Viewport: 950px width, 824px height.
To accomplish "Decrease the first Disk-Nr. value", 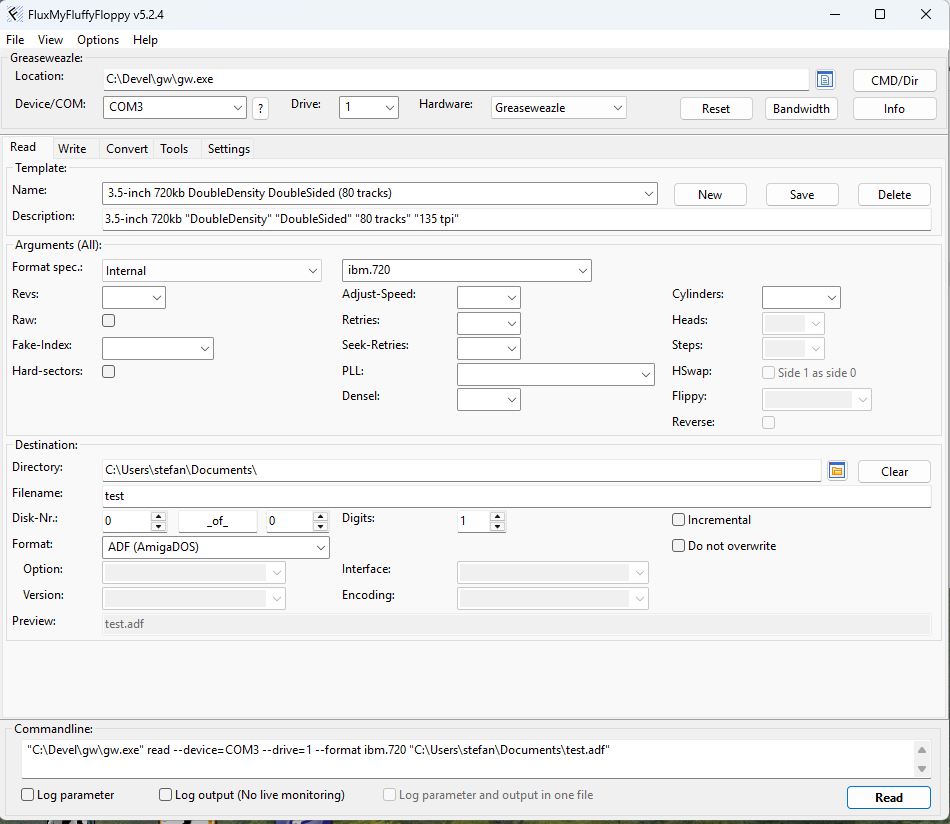I will point(159,526).
